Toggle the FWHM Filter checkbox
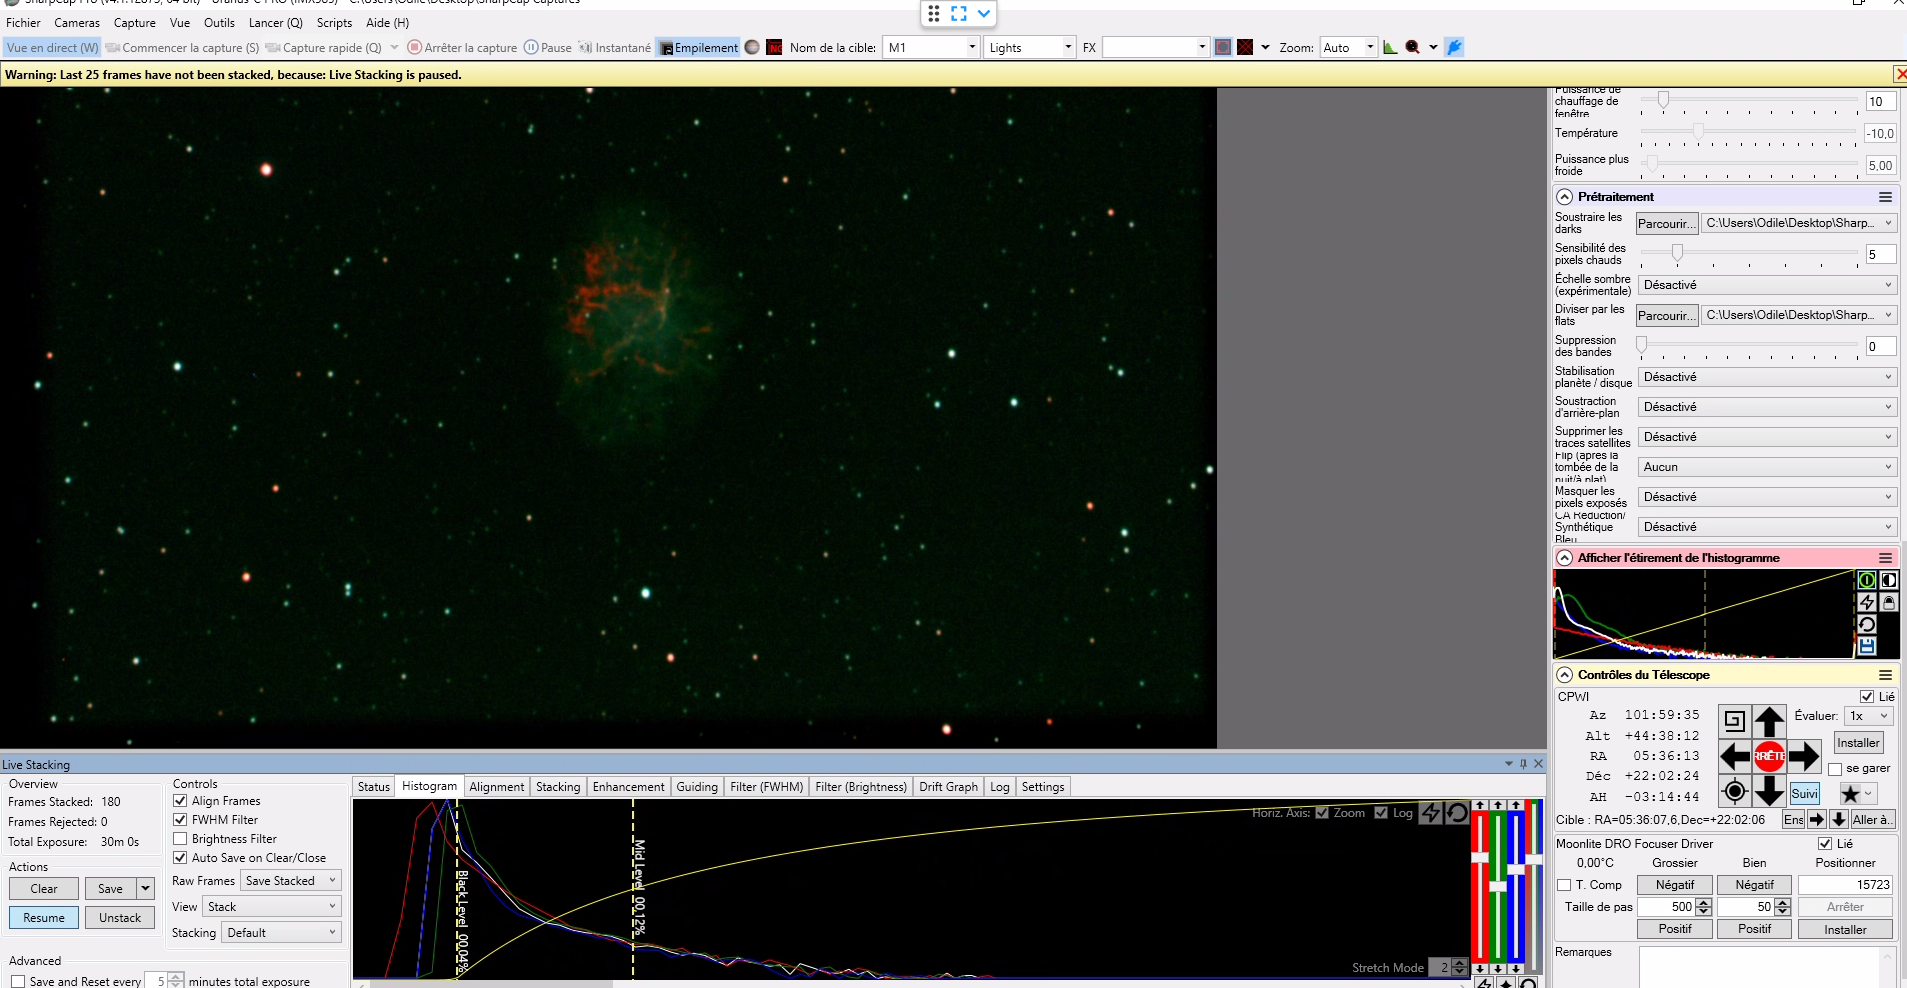The height and width of the screenshot is (988, 1907). coord(180,820)
